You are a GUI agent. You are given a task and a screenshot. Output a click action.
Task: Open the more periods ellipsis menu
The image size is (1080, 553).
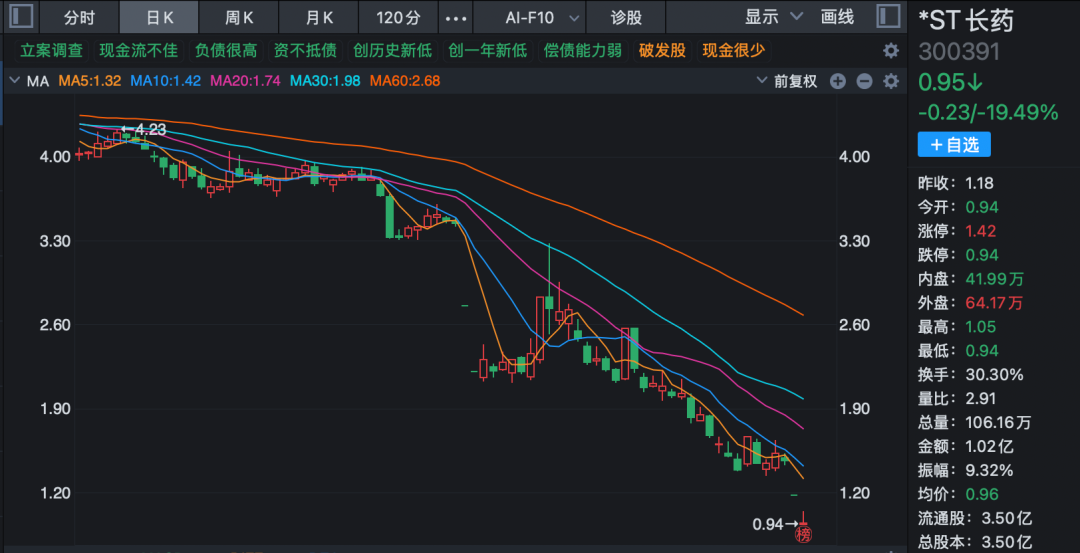click(455, 18)
